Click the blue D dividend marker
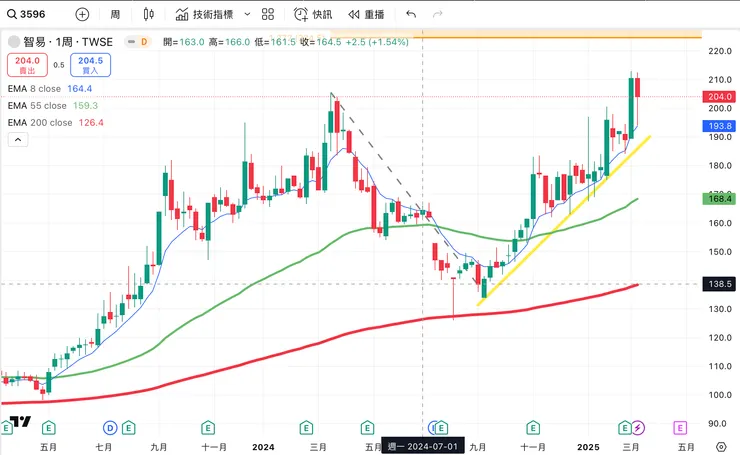 pos(110,428)
